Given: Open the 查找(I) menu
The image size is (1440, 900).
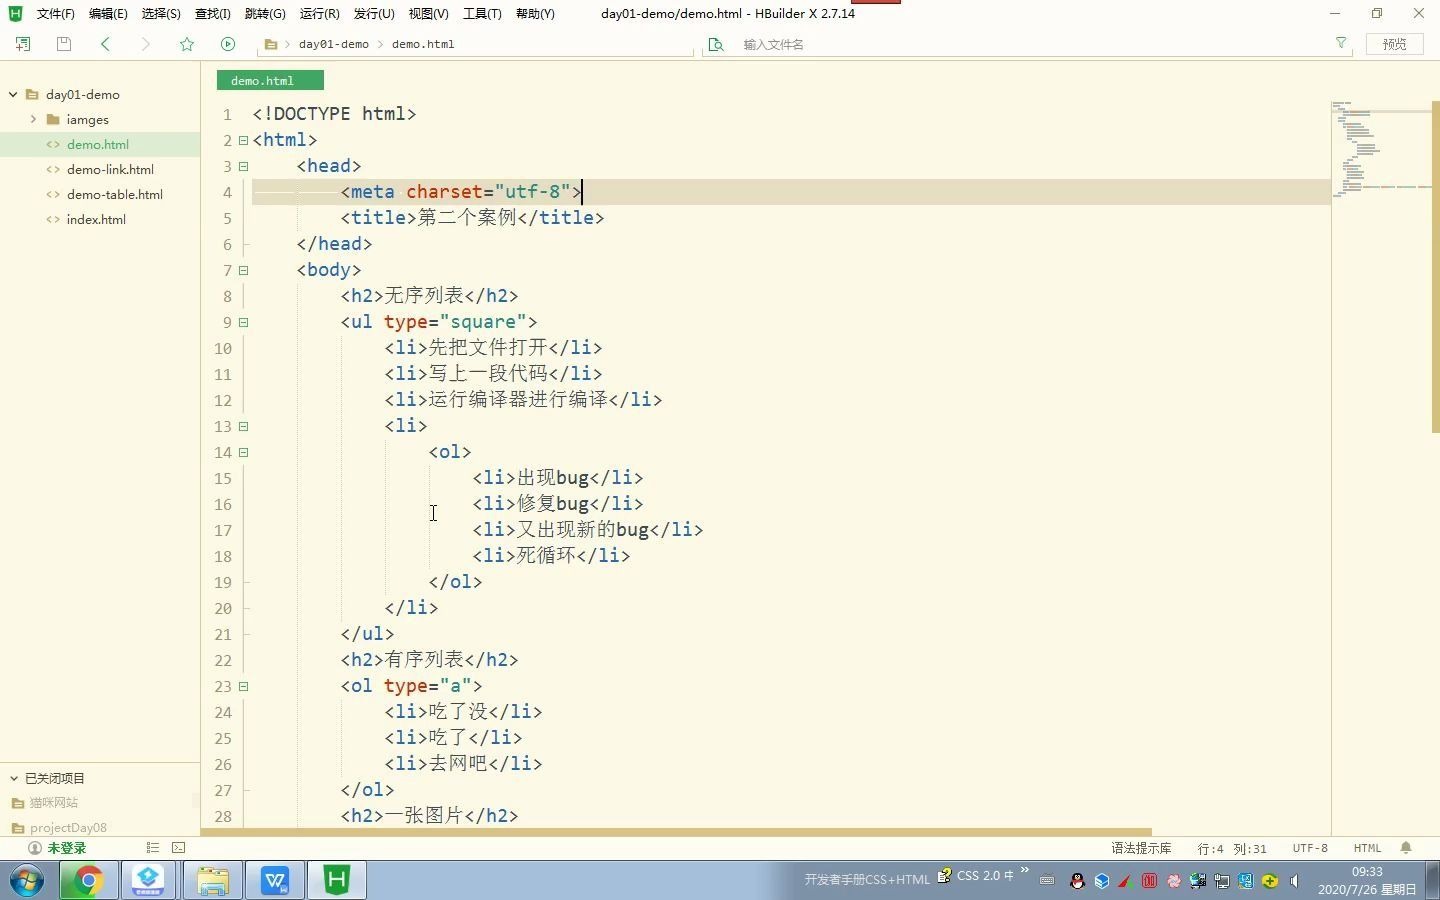Looking at the screenshot, I should pyautogui.click(x=213, y=14).
